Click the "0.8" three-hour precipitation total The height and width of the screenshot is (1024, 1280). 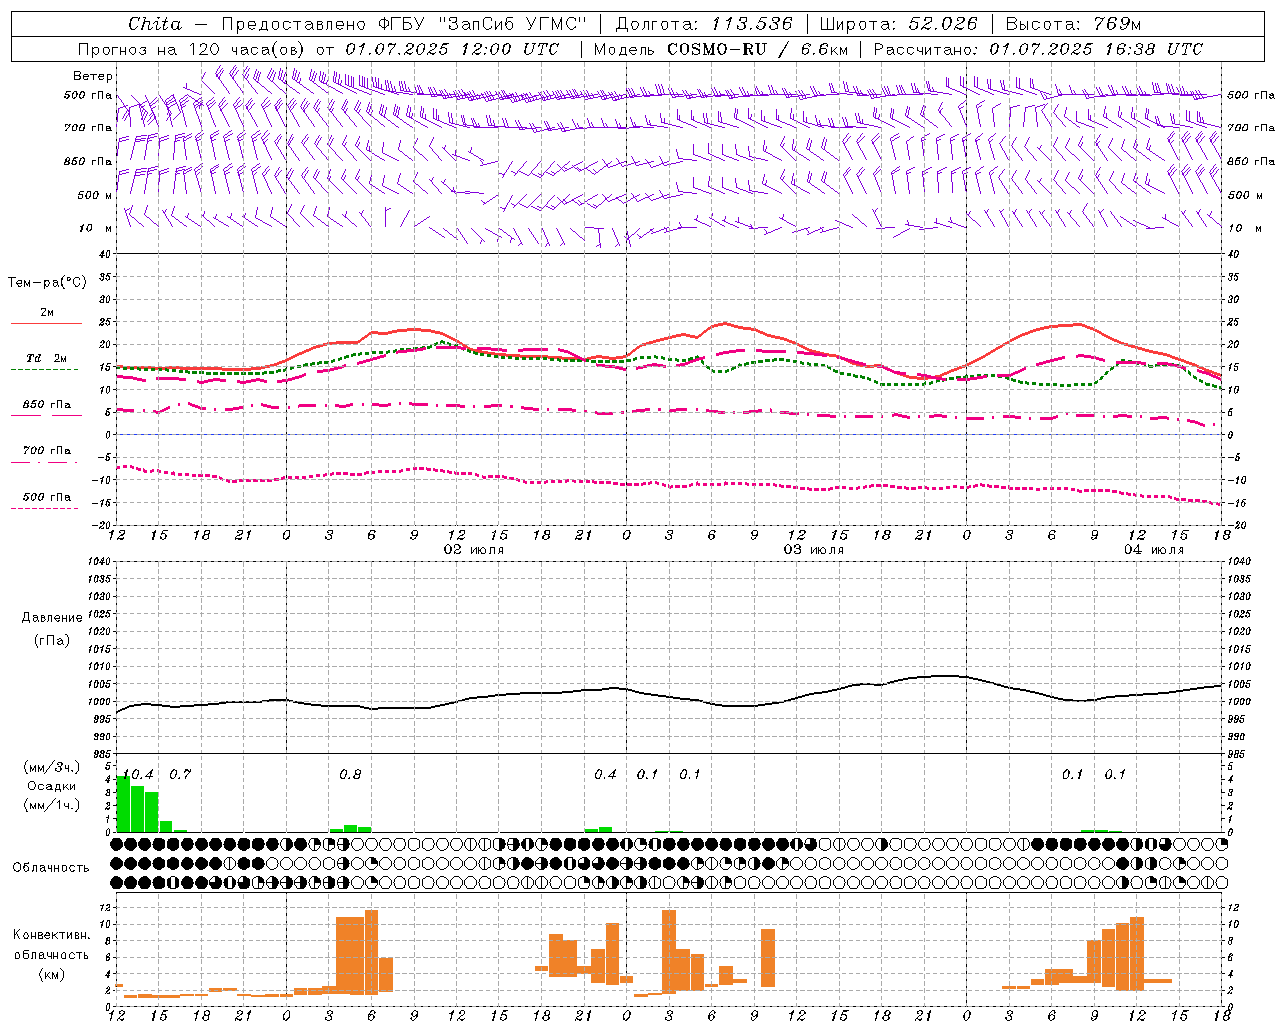350,774
